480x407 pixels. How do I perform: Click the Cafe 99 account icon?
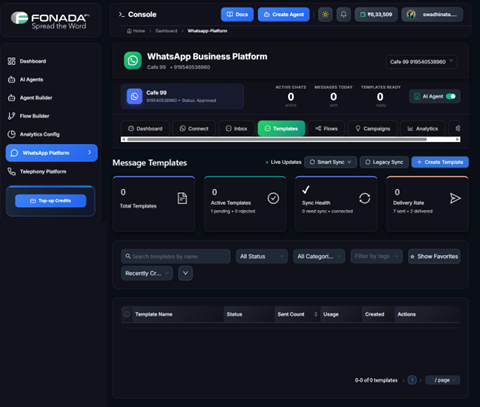134,96
